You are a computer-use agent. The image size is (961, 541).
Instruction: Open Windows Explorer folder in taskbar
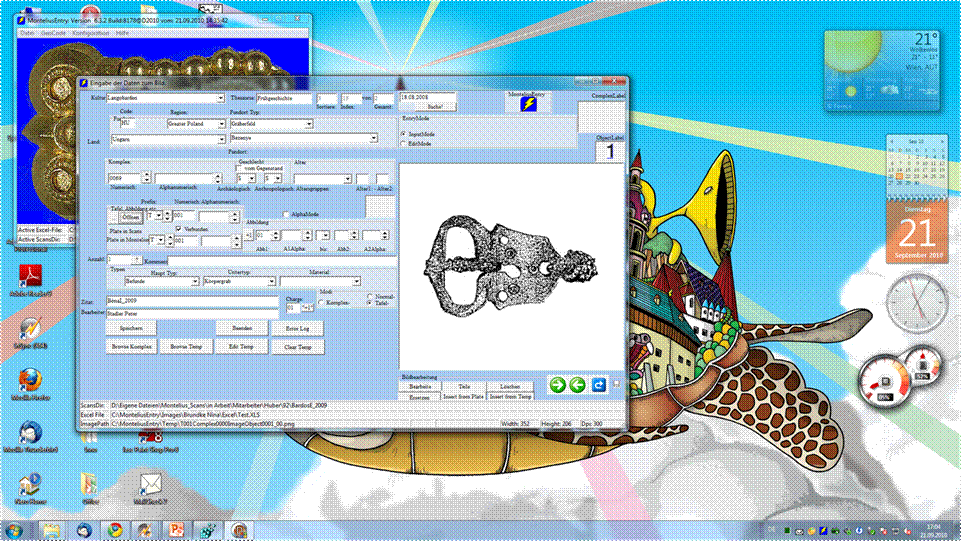(x=51, y=530)
